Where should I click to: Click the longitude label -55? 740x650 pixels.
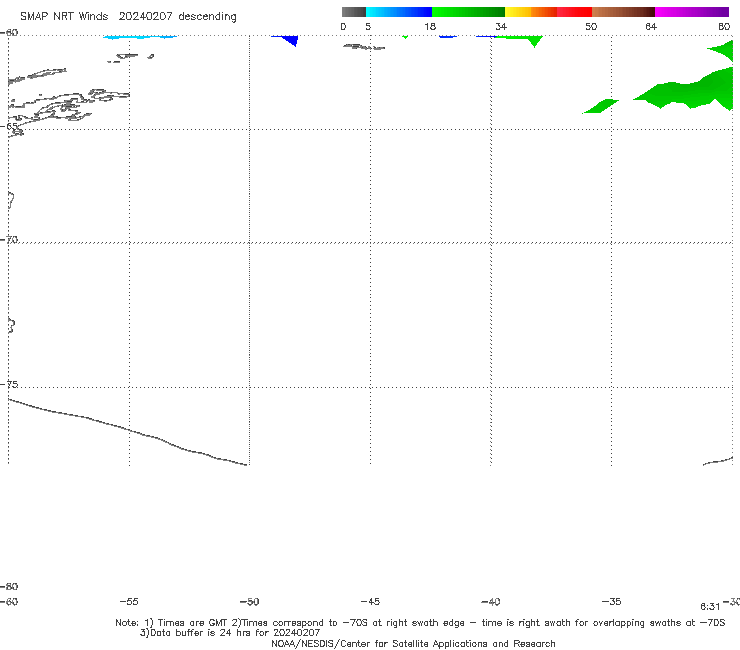129,601
